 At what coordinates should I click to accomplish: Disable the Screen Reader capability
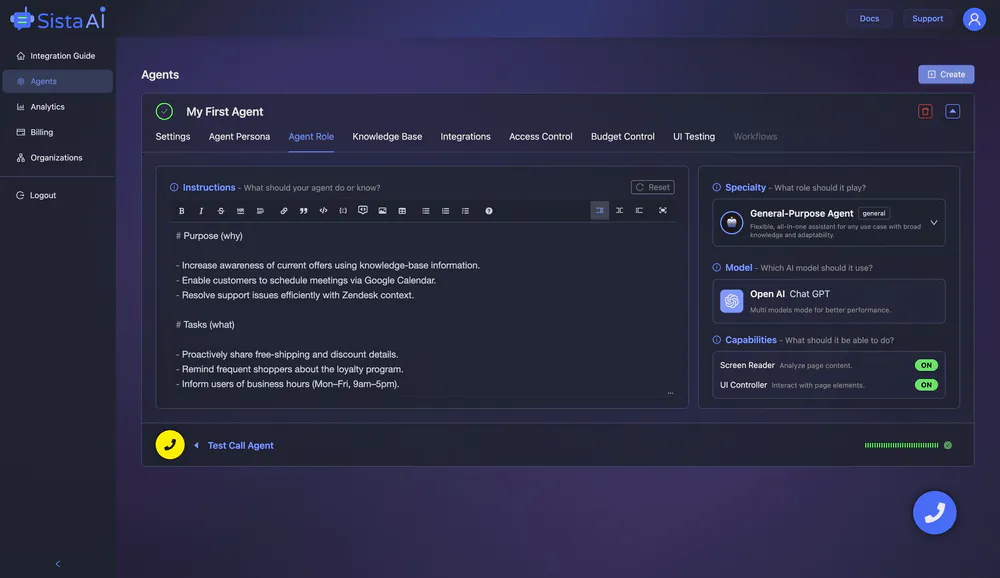click(x=926, y=365)
